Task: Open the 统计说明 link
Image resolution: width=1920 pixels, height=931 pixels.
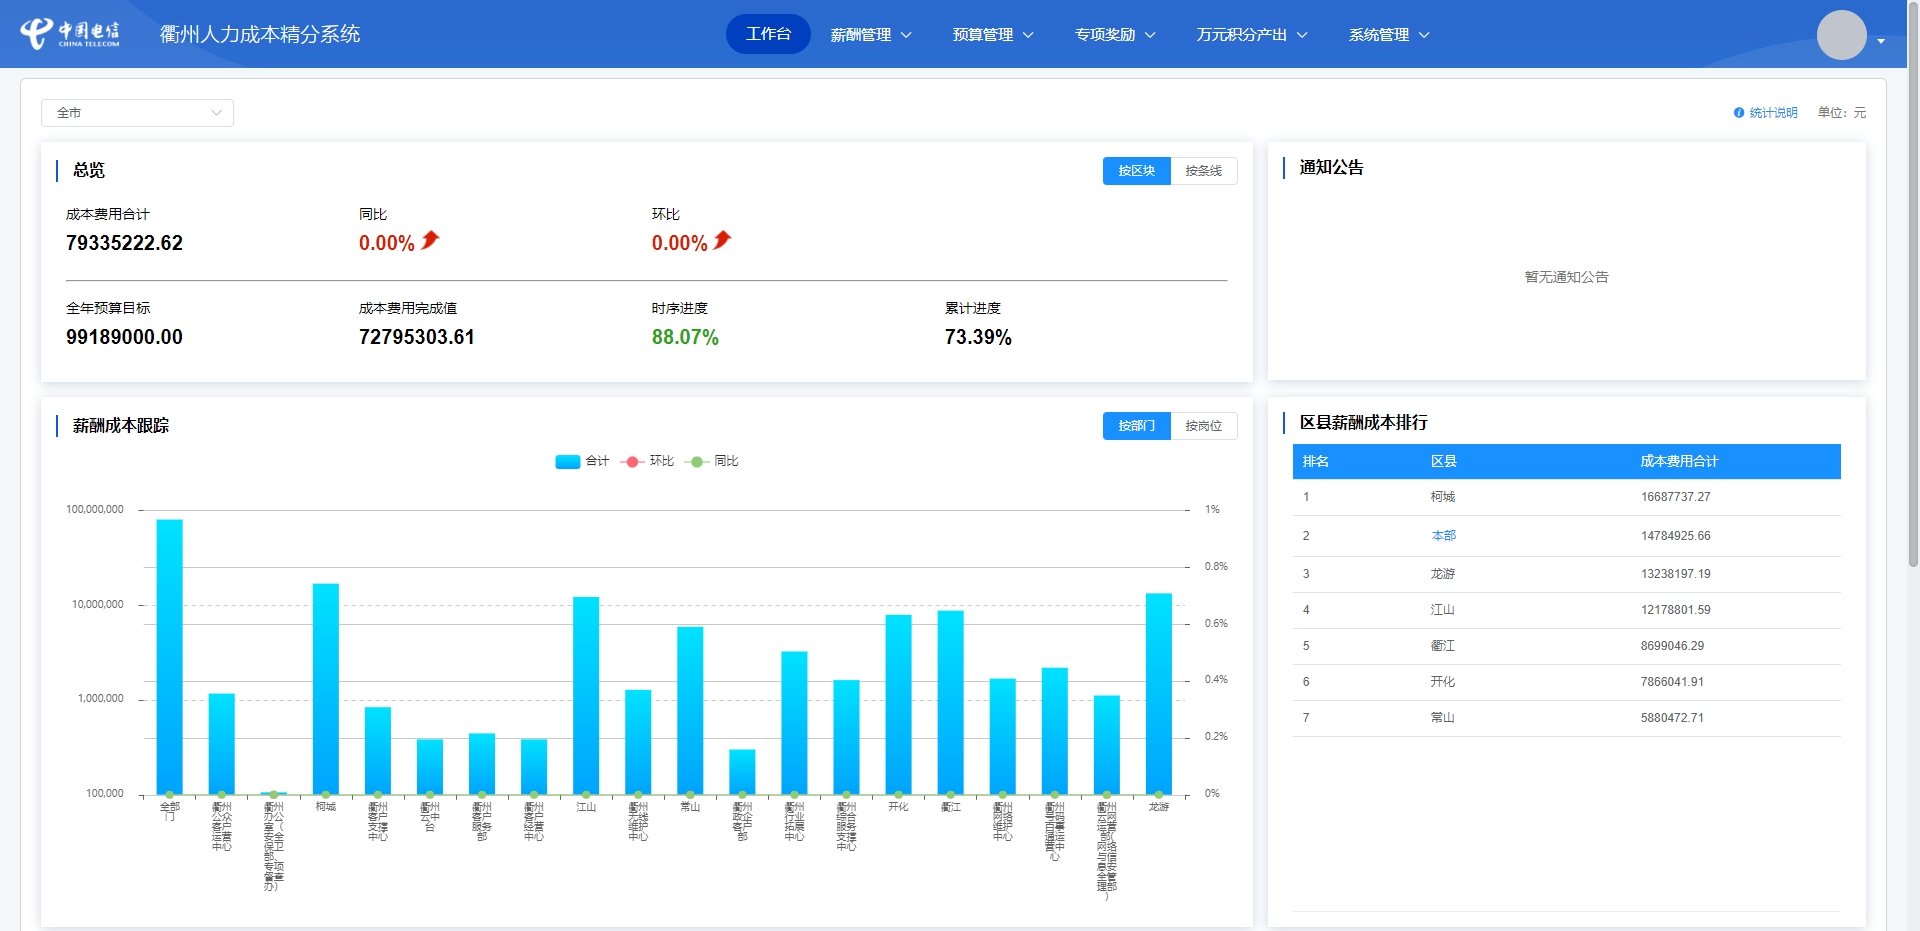Action: coord(1773,113)
